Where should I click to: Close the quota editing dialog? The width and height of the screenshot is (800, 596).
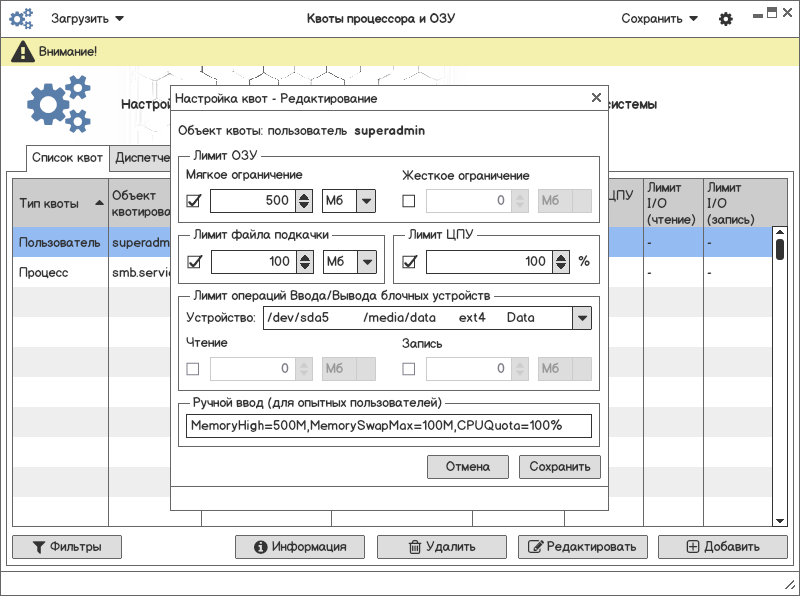tap(596, 98)
